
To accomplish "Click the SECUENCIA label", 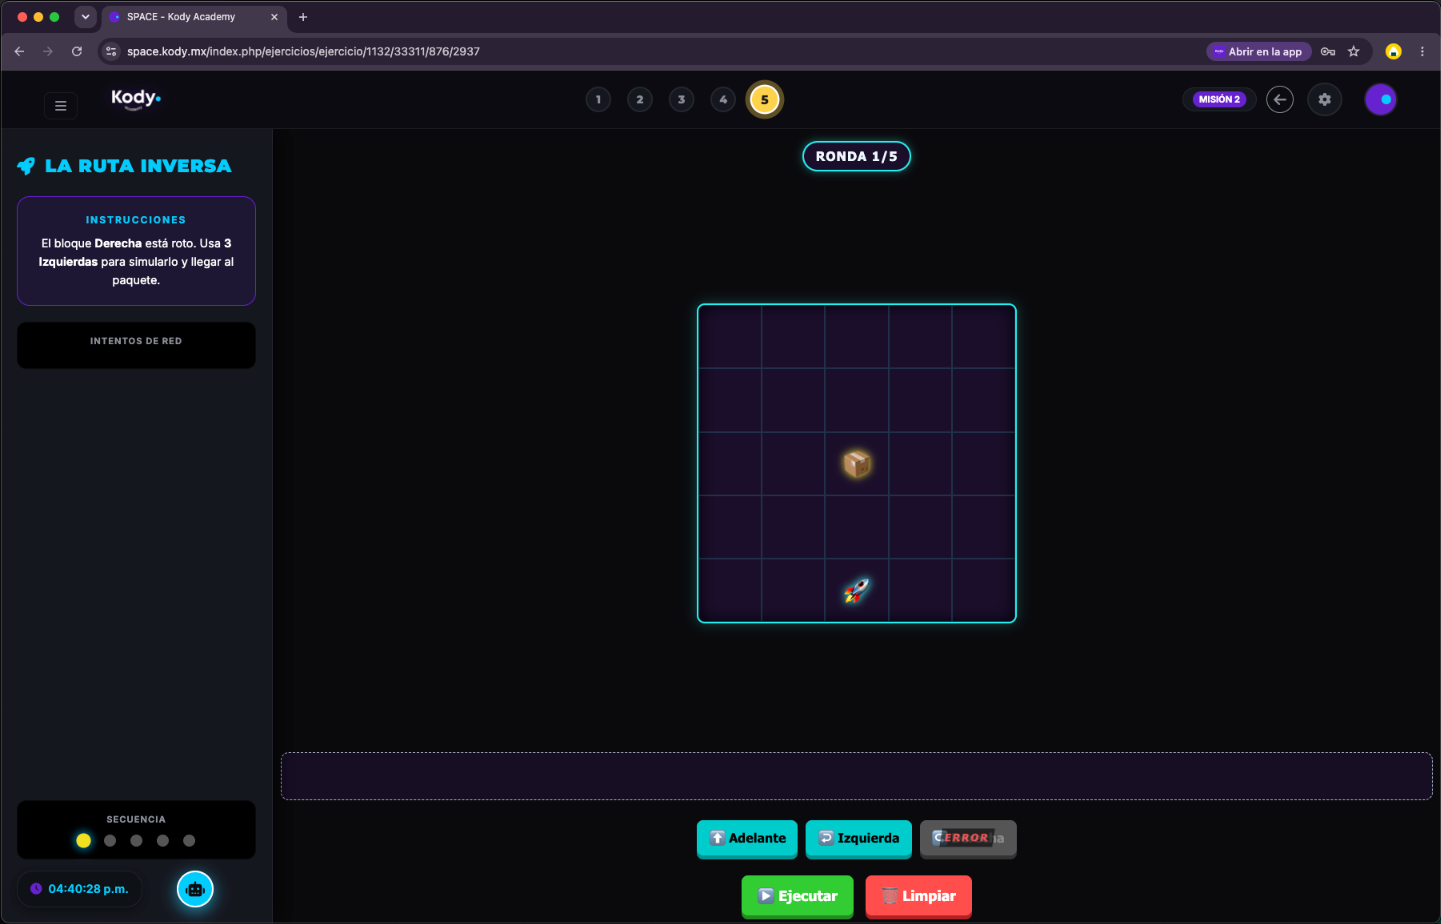I will tap(136, 820).
